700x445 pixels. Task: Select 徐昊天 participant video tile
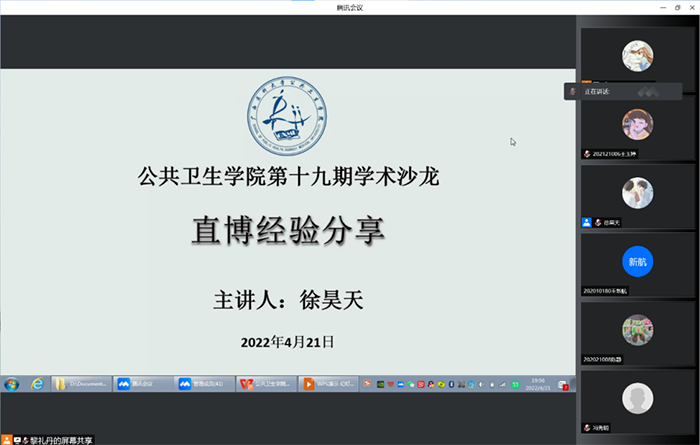pos(637,193)
